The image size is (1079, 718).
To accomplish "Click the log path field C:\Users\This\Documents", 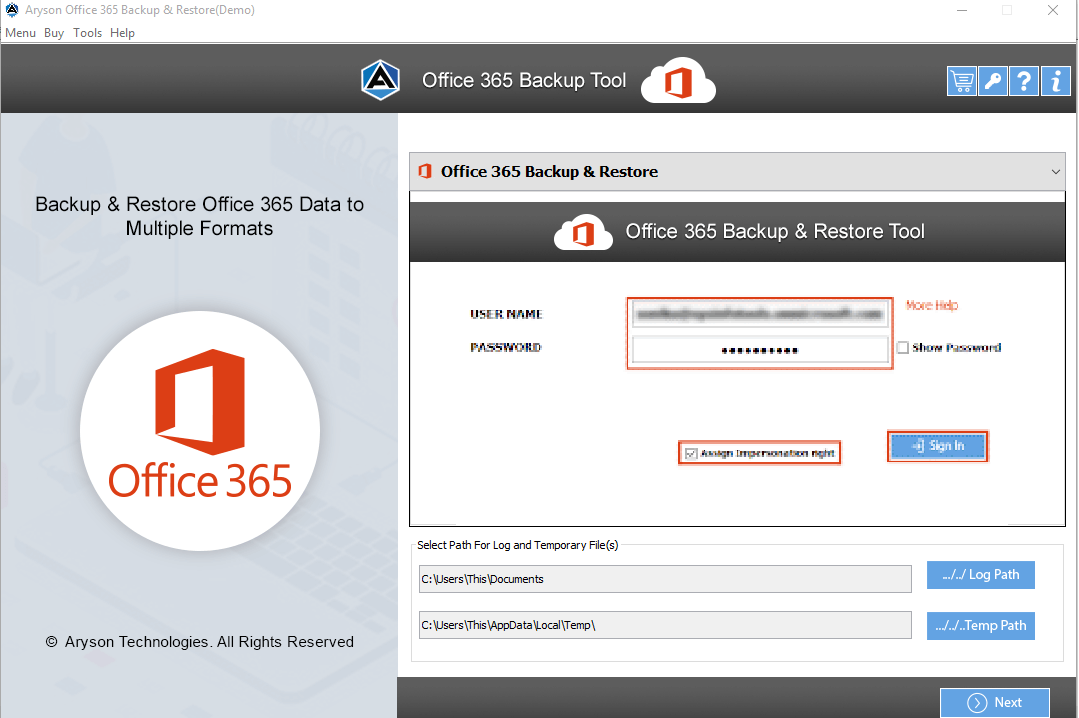I will point(665,579).
